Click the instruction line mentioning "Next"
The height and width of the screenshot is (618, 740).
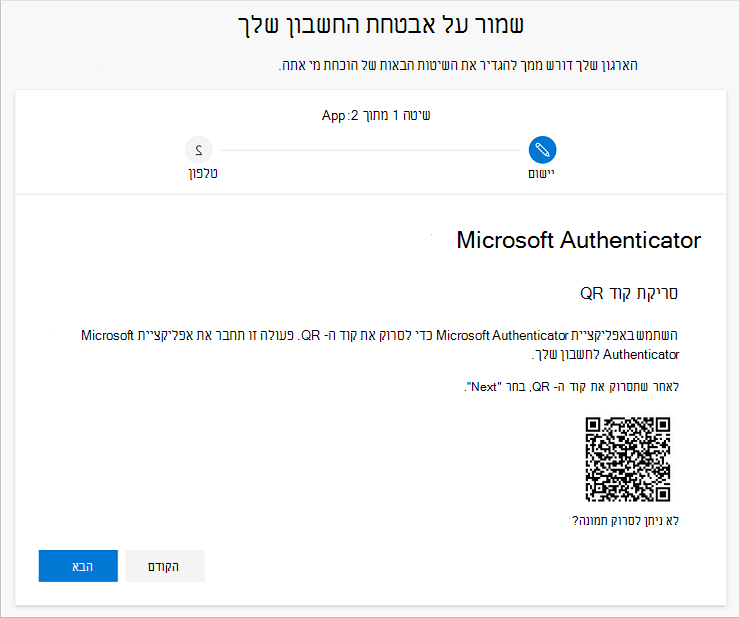point(572,387)
